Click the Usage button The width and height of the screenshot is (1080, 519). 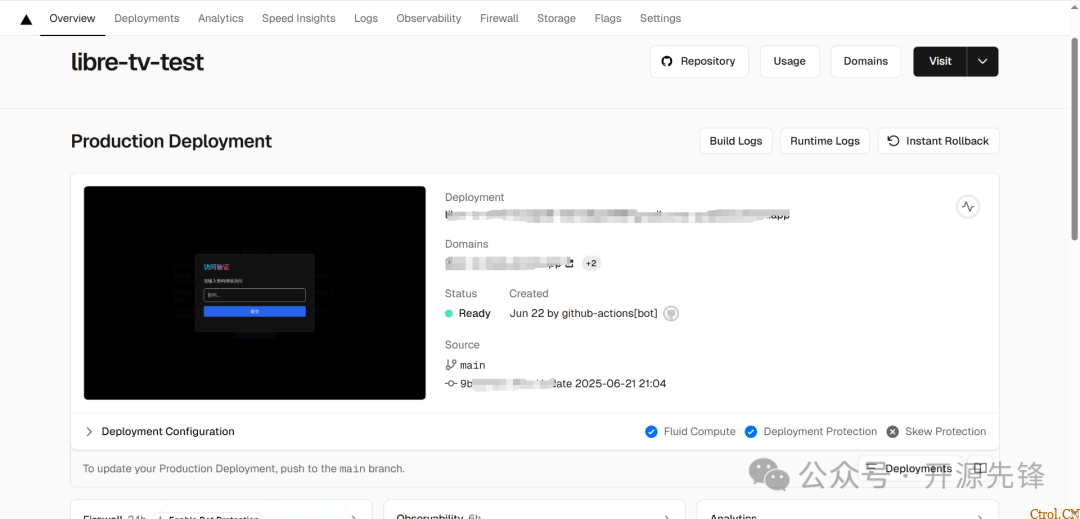789,61
